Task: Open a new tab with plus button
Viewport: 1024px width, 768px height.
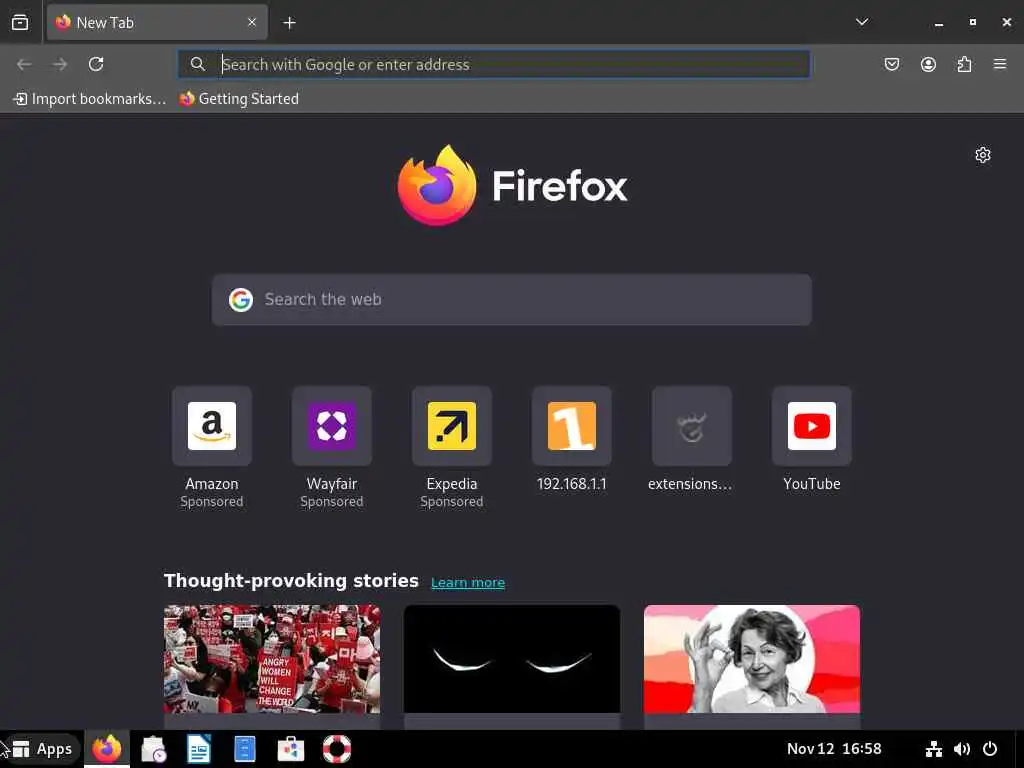Action: coord(289,23)
